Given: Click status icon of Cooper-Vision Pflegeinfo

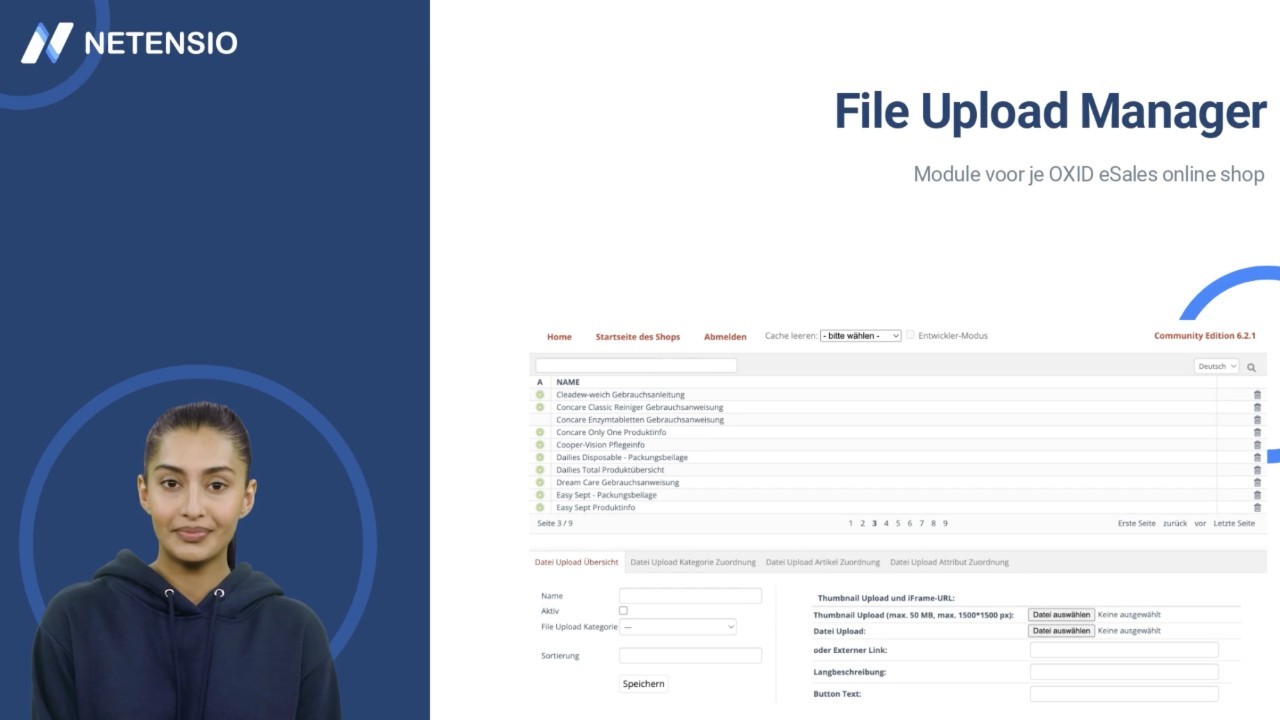Looking at the screenshot, I should (540, 445).
